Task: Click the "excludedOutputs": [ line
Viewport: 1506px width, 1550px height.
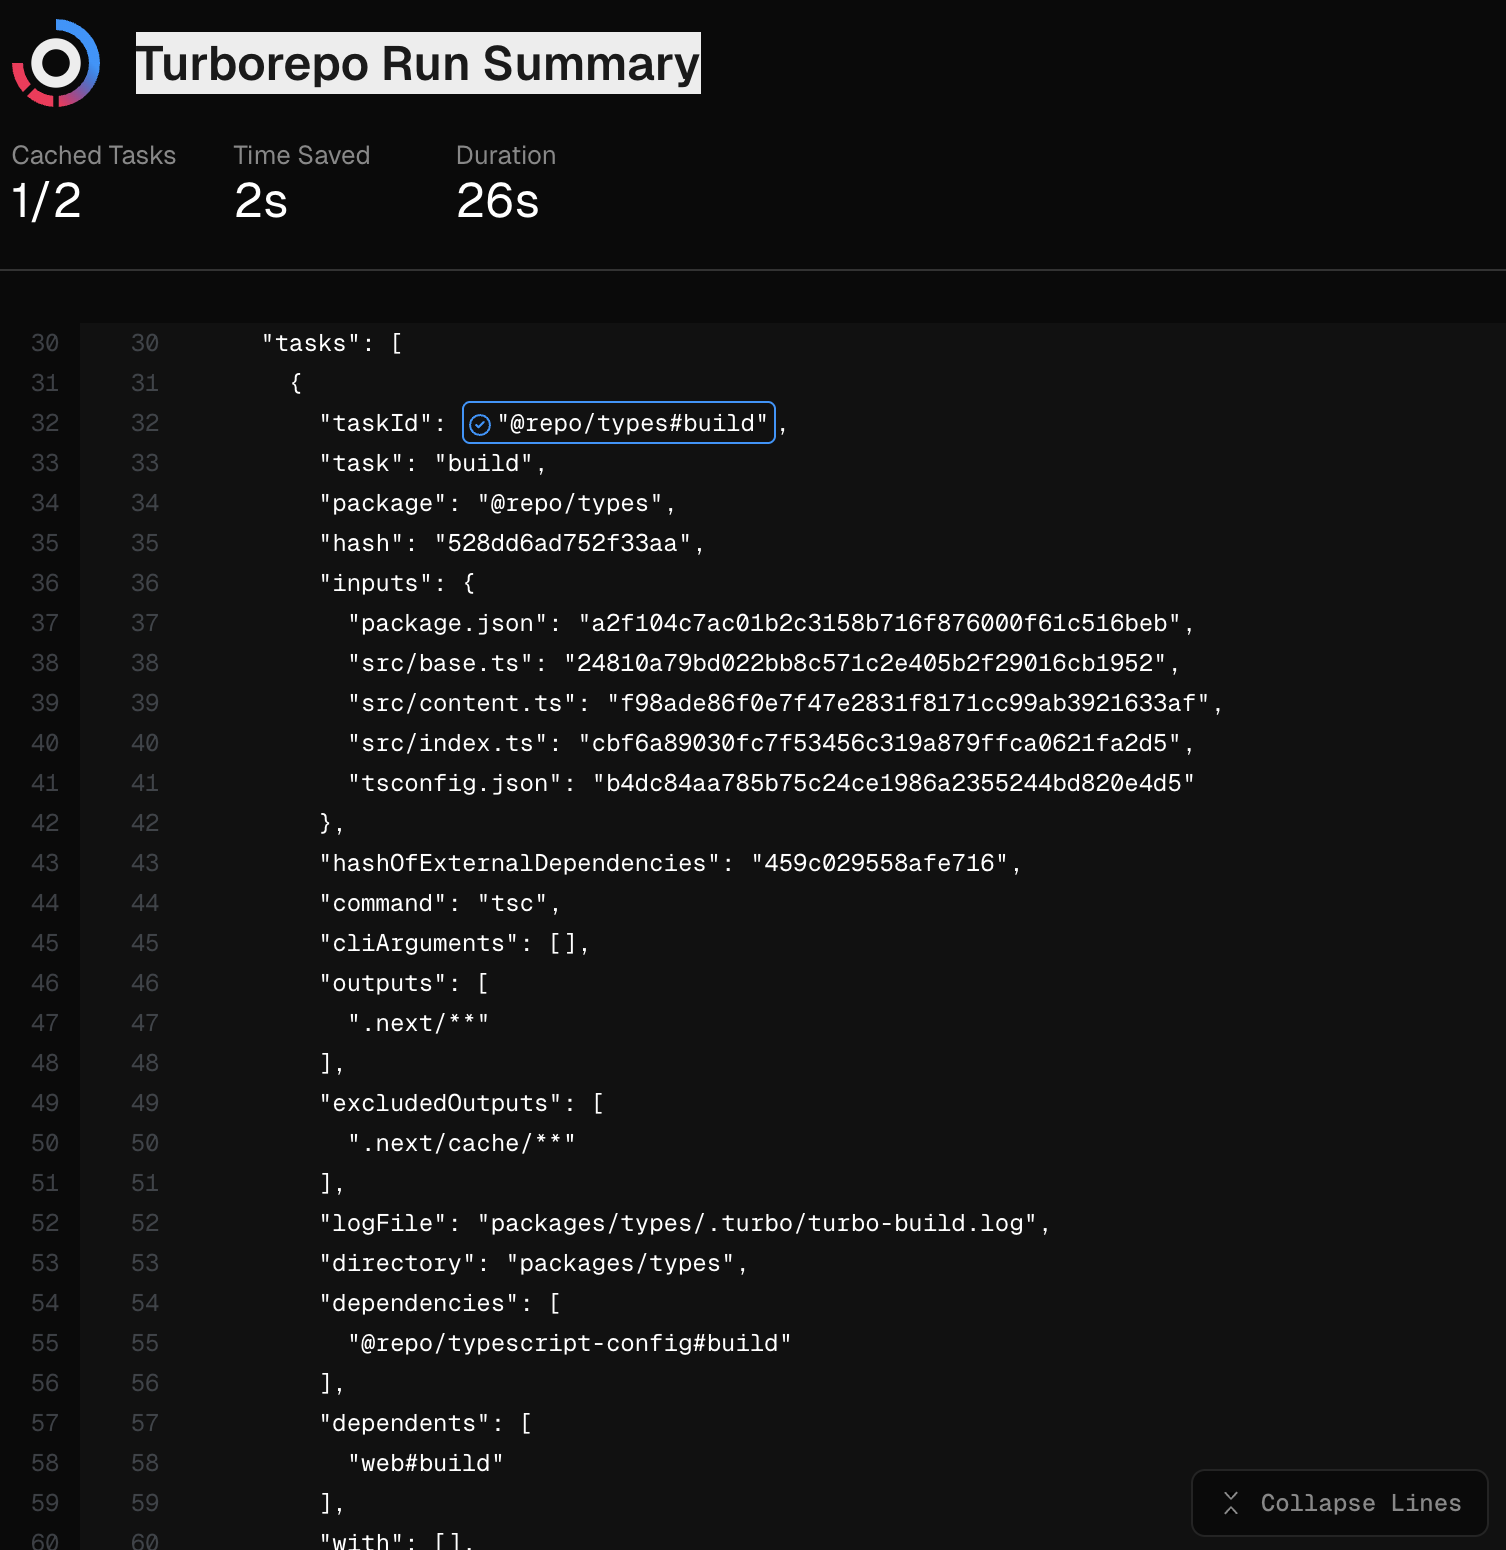Action: click(462, 1103)
